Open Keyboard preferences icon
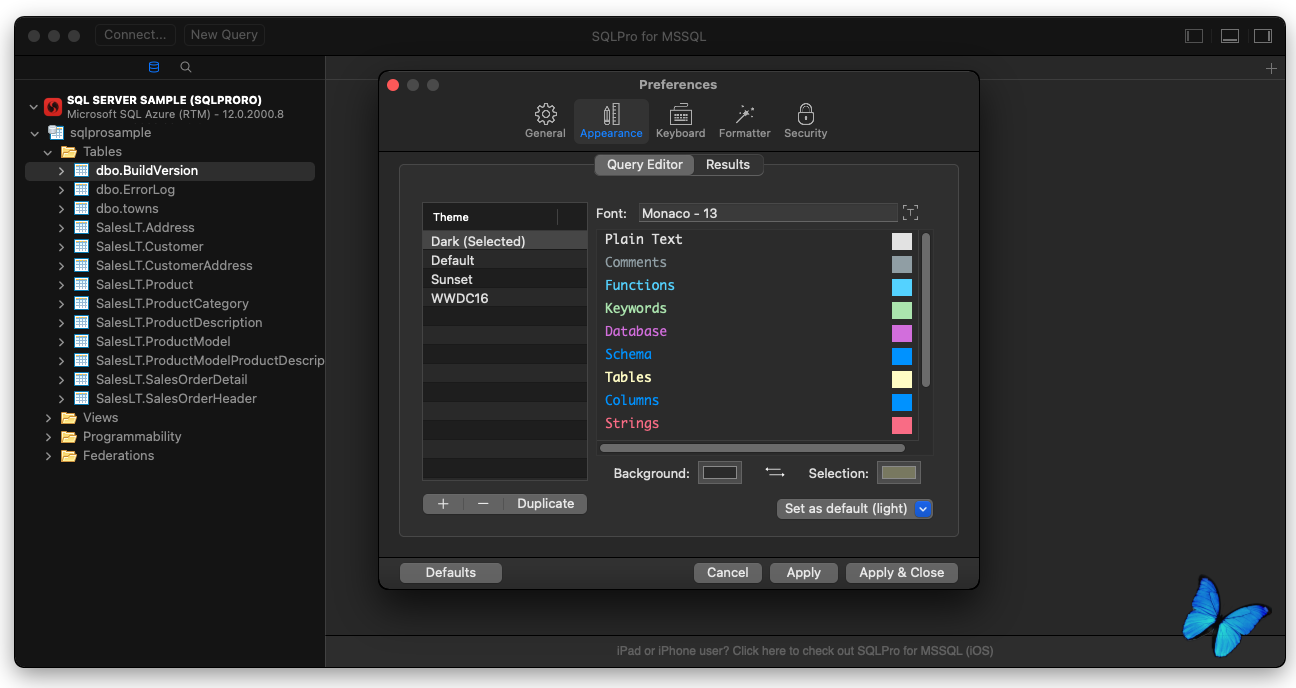 [x=681, y=114]
